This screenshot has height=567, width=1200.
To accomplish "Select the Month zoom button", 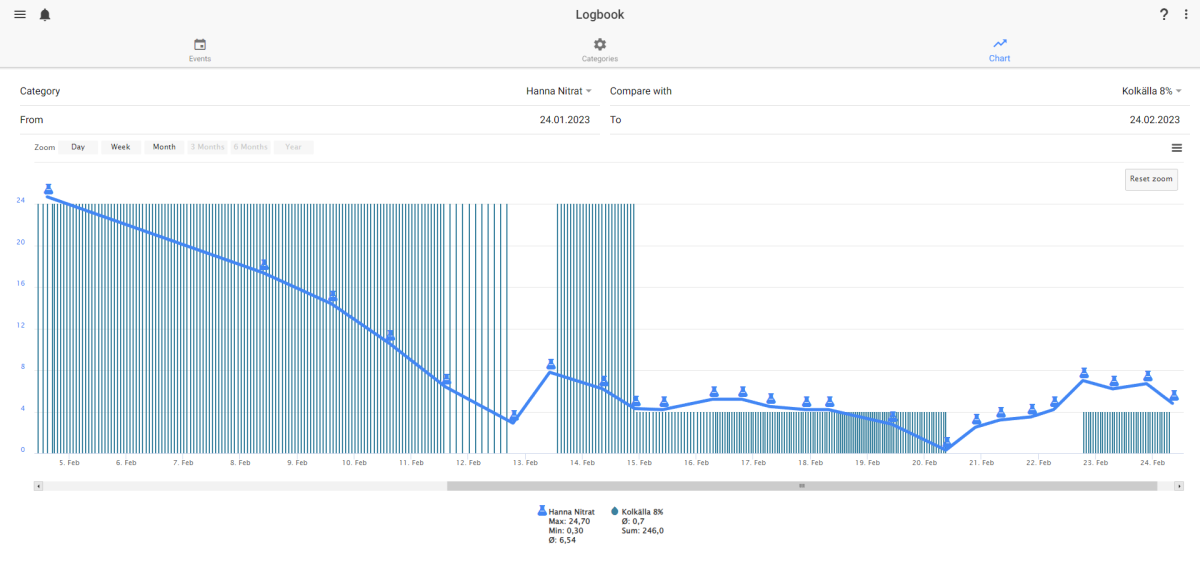I will (164, 147).
